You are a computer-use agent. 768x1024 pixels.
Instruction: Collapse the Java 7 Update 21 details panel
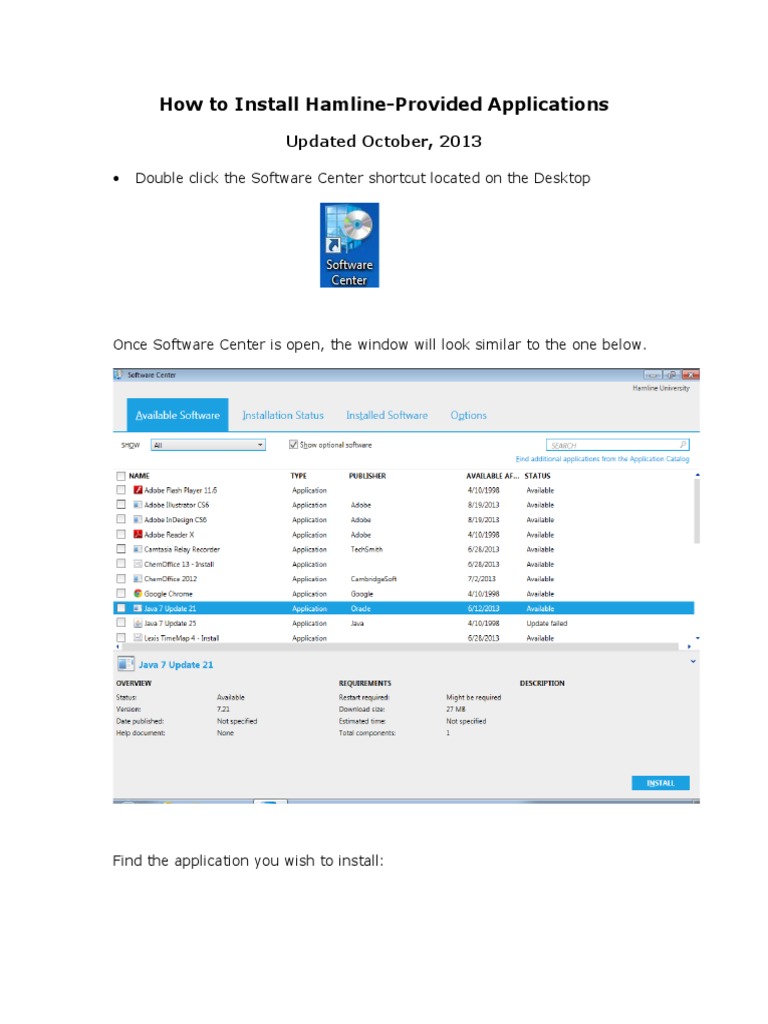pyautogui.click(x=693, y=662)
